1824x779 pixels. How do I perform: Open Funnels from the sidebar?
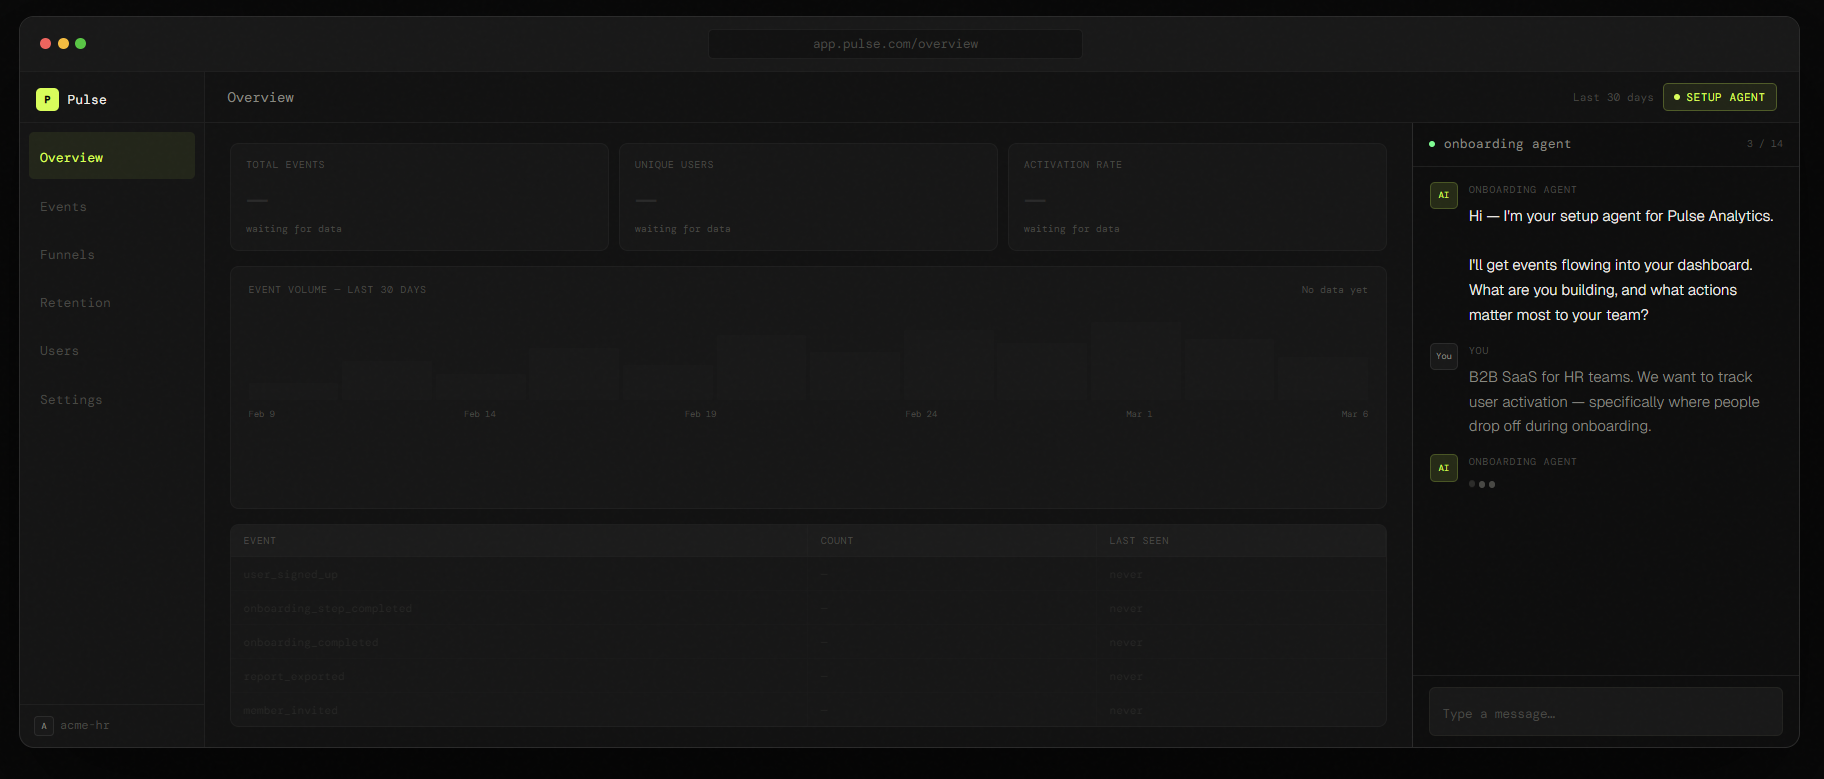click(112, 254)
